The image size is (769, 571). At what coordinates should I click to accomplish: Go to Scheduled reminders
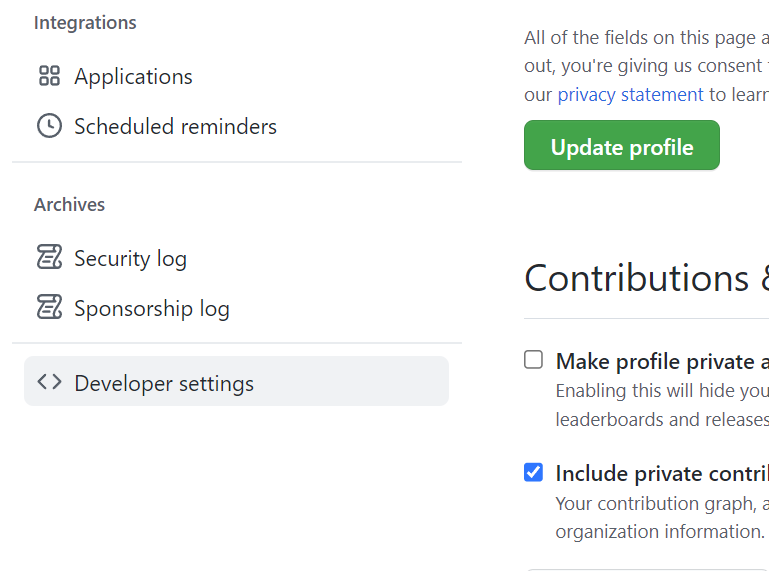tap(175, 126)
